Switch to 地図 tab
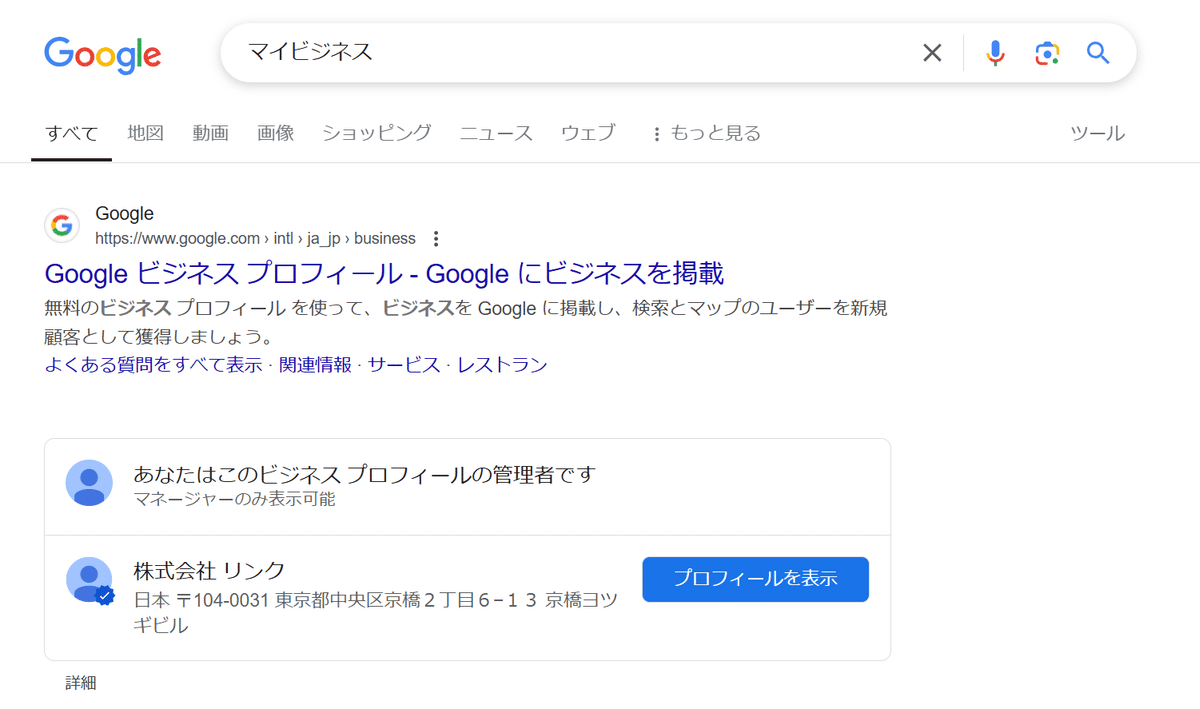 (146, 133)
